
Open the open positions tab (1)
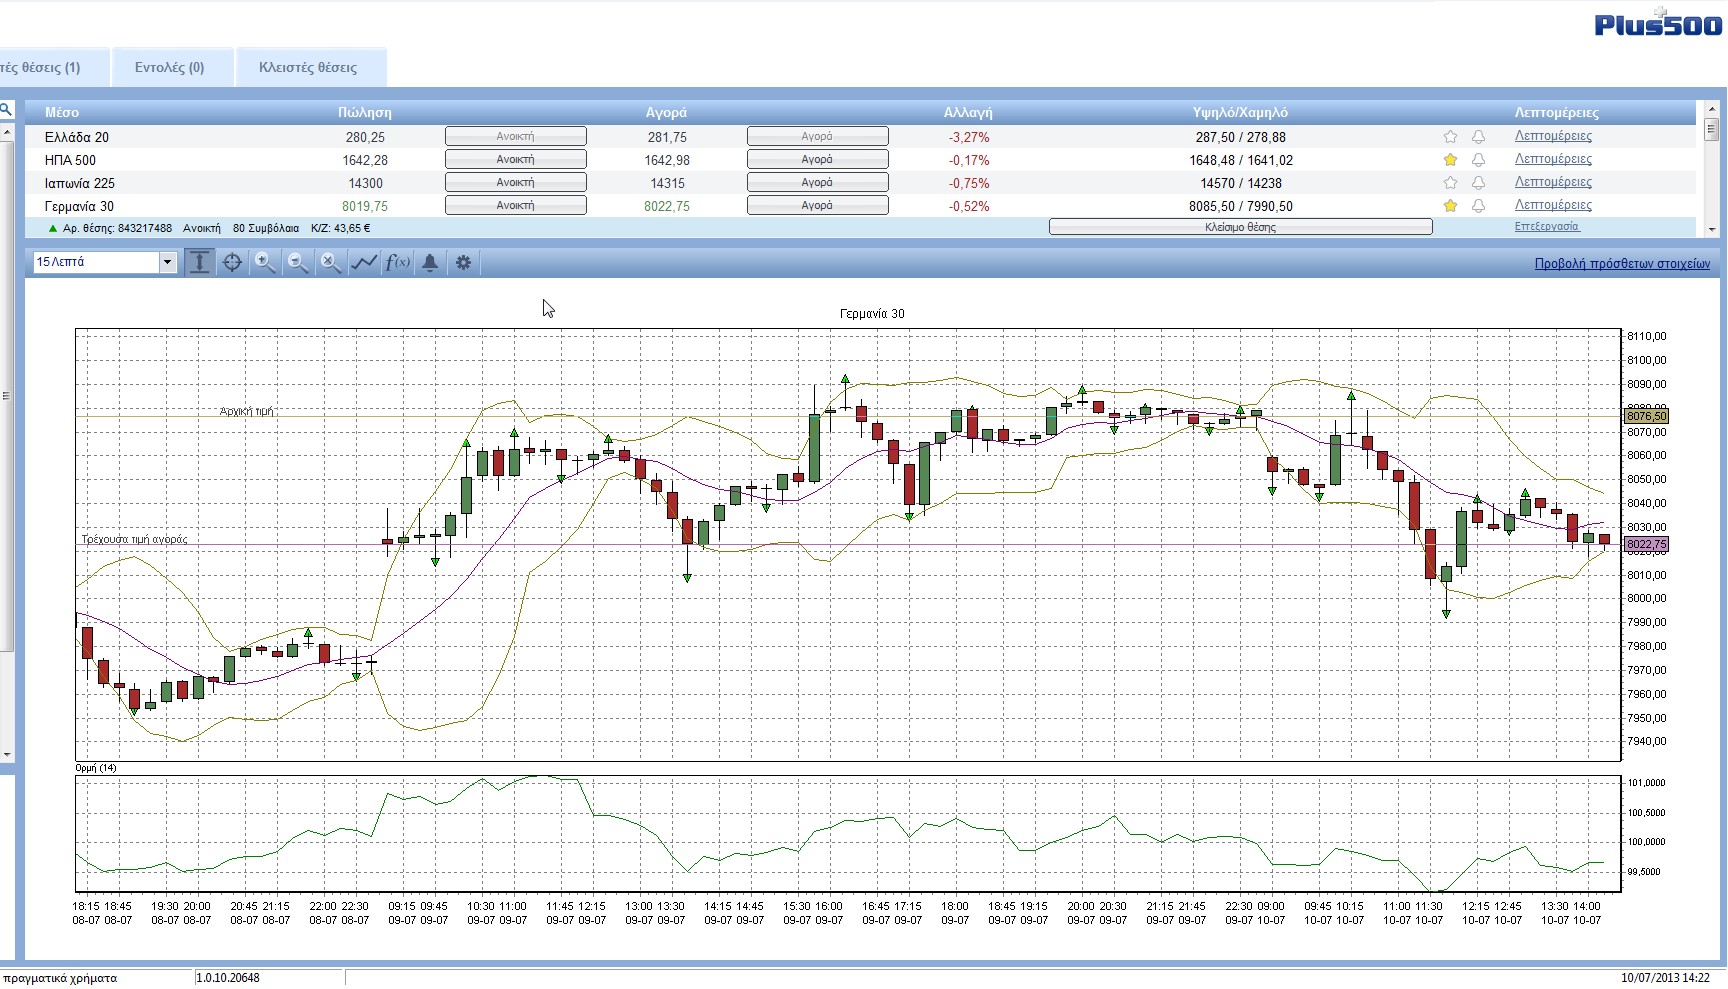[x=53, y=67]
